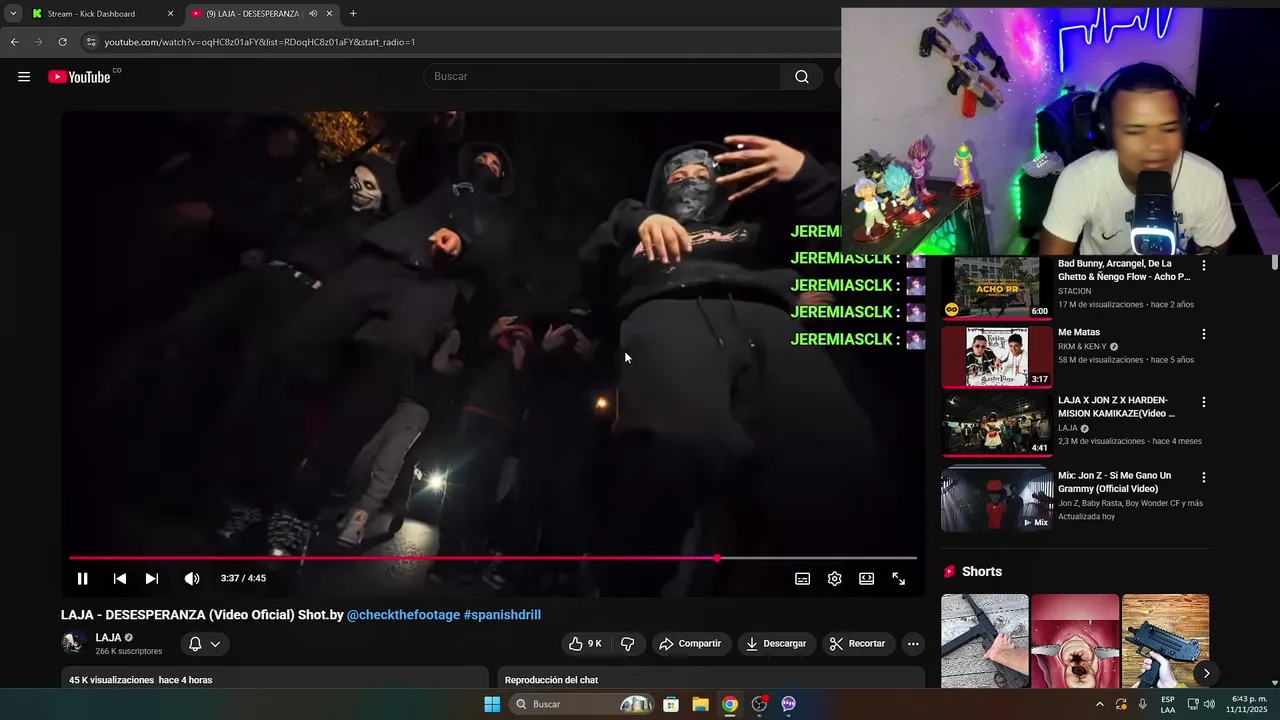Open the Bad Bunny Acho PR thumbnail

997,288
